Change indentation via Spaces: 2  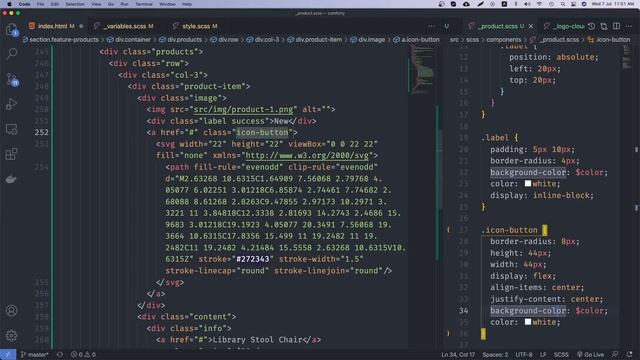tap(495, 354)
